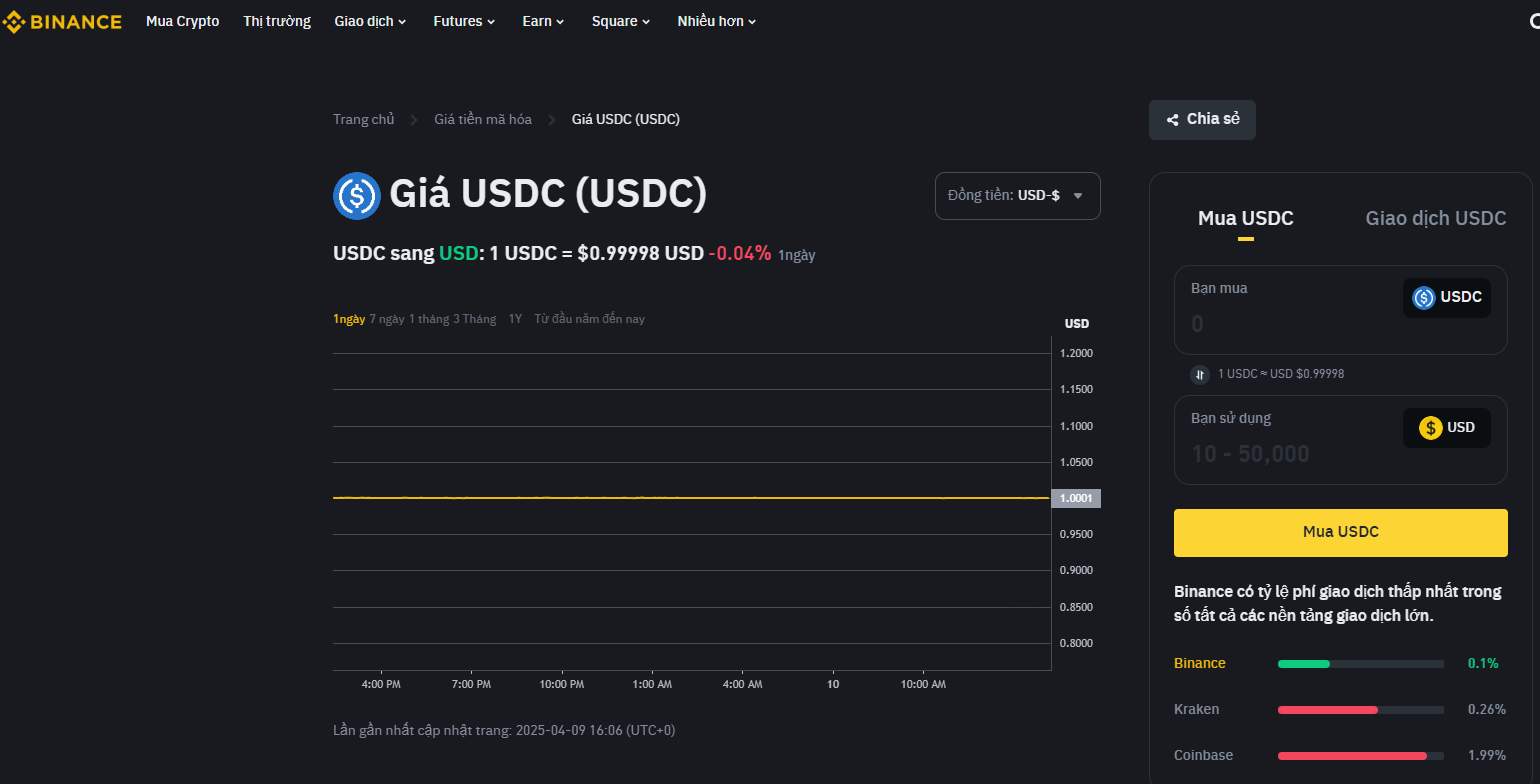
Task: Go to Trang chủ breadcrumb
Action: (364, 119)
